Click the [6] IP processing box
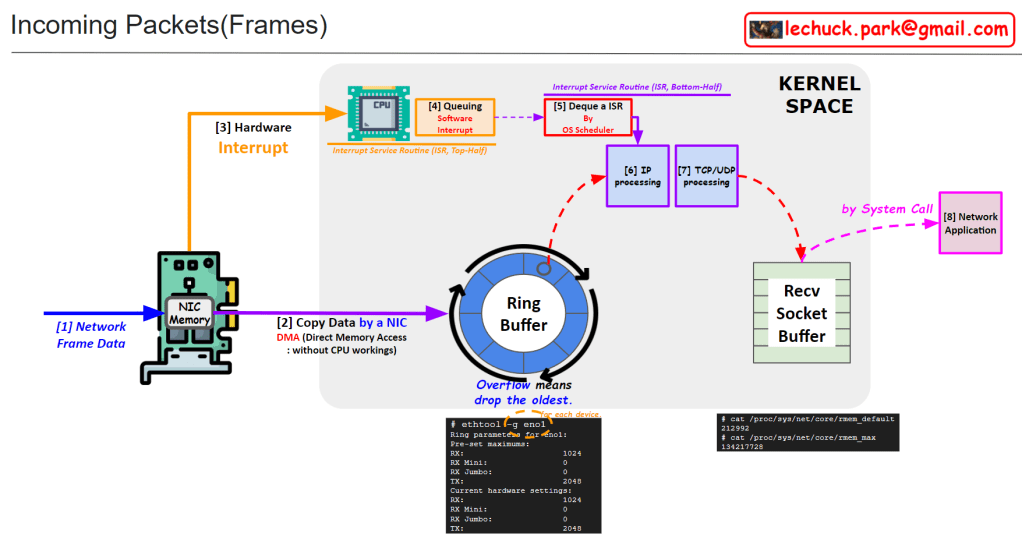The width and height of the screenshot is (1022, 540). coord(637,176)
